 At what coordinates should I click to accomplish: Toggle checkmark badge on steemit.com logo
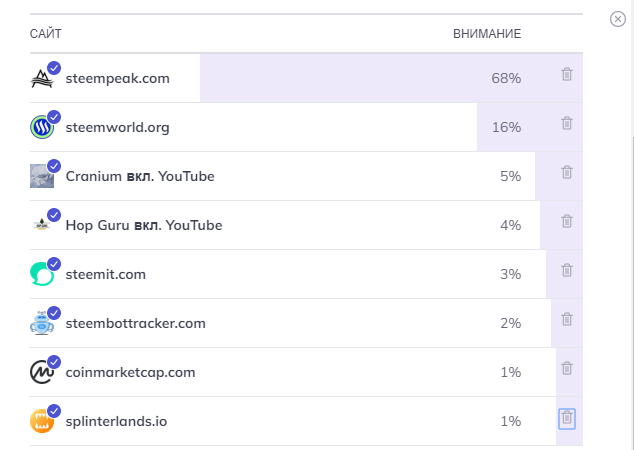pos(54,263)
